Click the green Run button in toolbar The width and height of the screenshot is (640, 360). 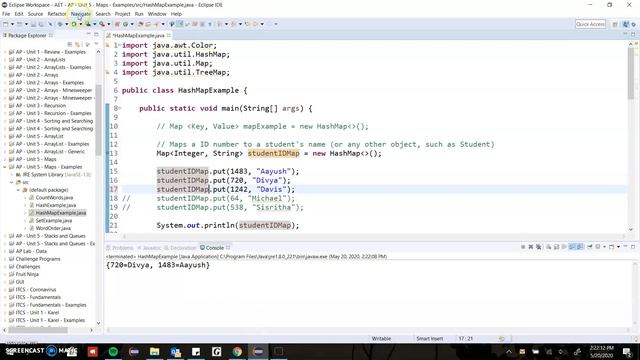[74, 24]
